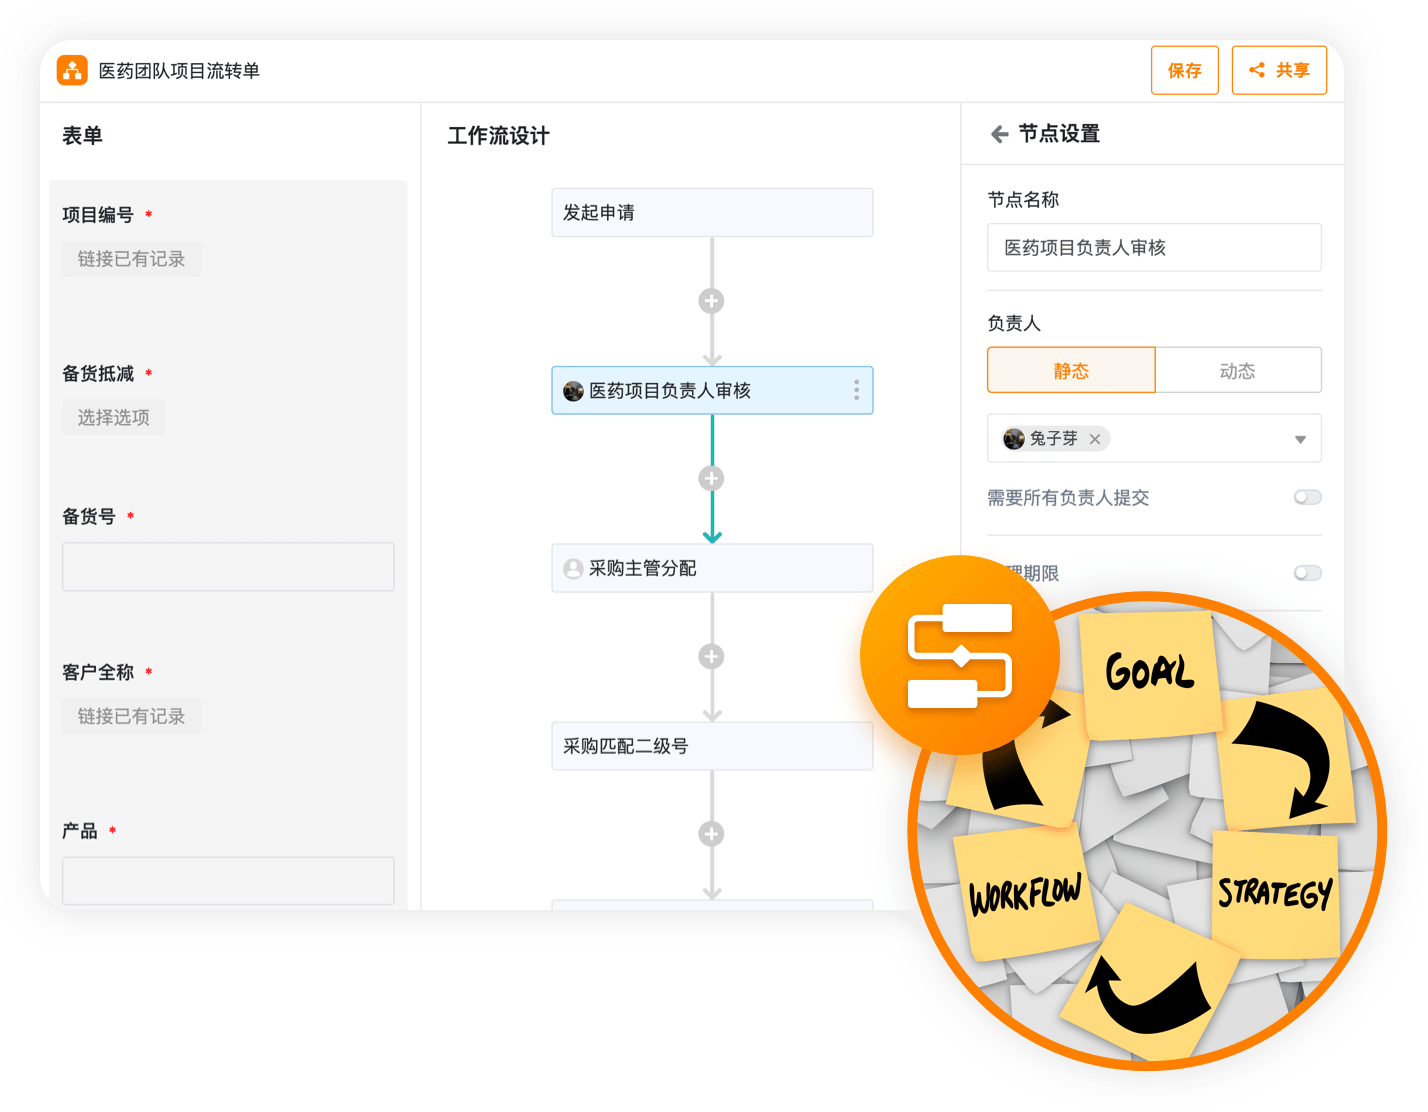Remove 兔子芽 with the x icon
This screenshot has height=1112, width=1428.
coord(1095,439)
